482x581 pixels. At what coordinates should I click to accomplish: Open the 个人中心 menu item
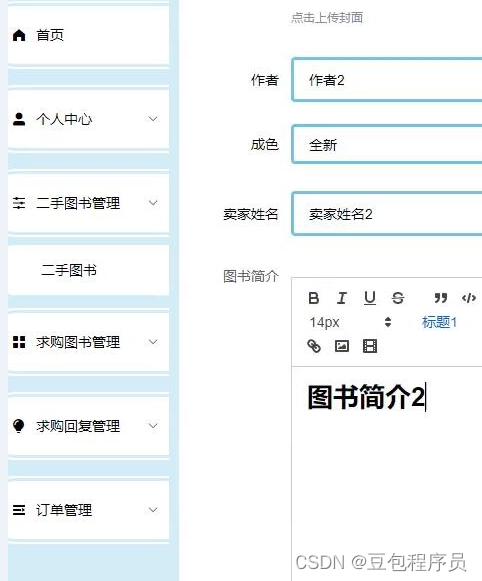(89, 119)
